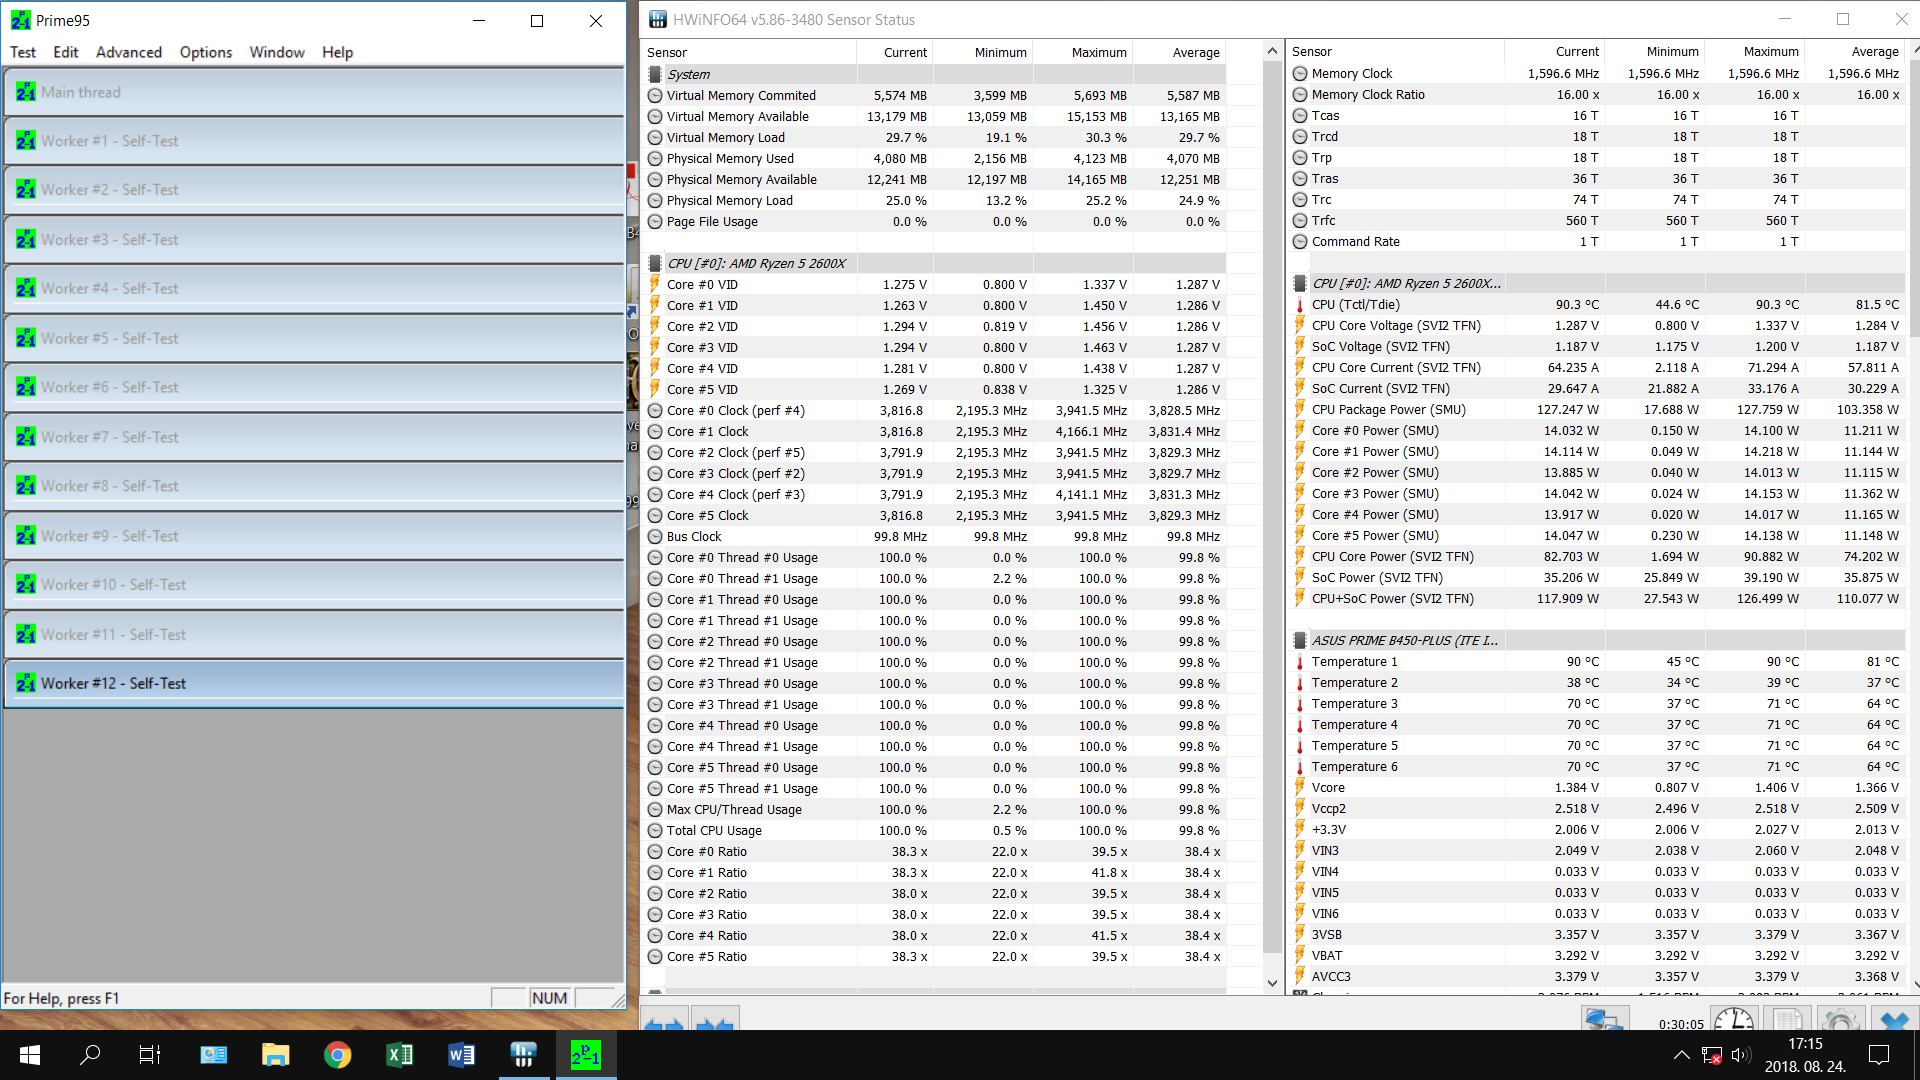Screen dimensions: 1920x1080
Task: Click the thermometer icon beside CPU (Tctl/Tdie)
Action: tap(1300, 305)
